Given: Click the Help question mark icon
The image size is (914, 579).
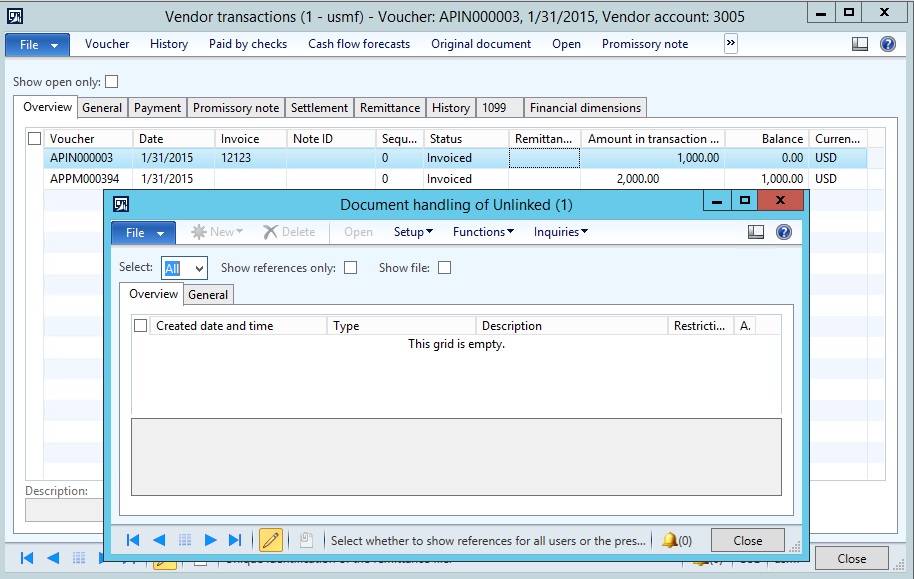Looking at the screenshot, I should coord(783,232).
